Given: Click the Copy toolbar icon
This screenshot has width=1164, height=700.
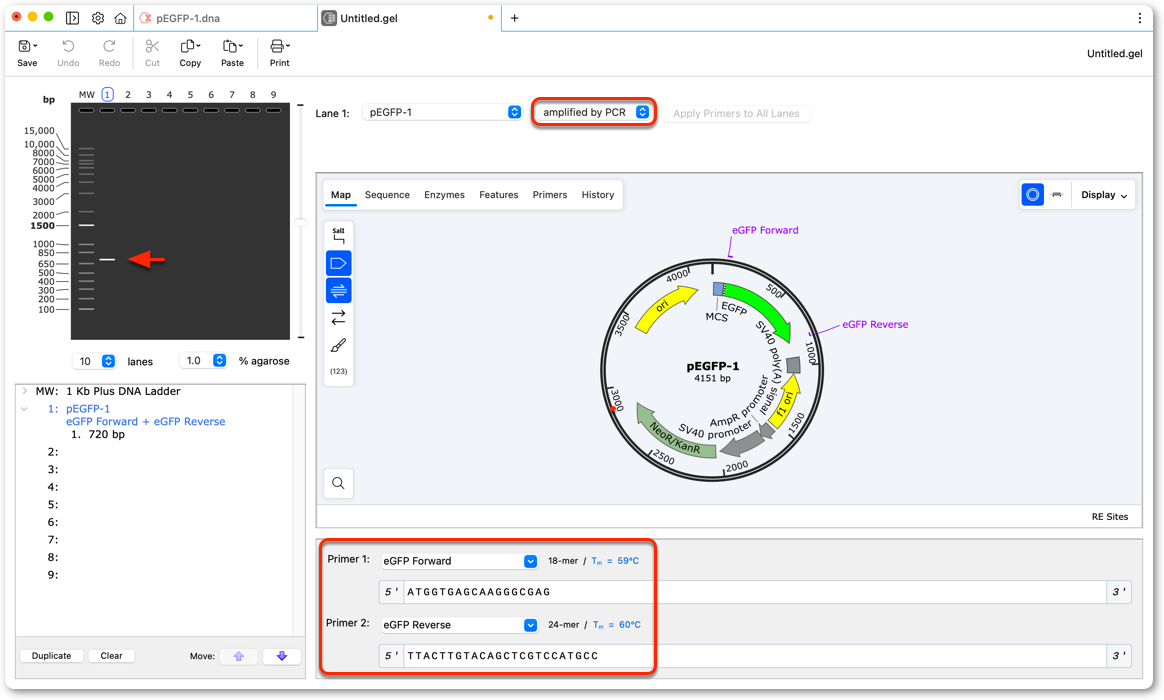Looking at the screenshot, I should pyautogui.click(x=188, y=46).
